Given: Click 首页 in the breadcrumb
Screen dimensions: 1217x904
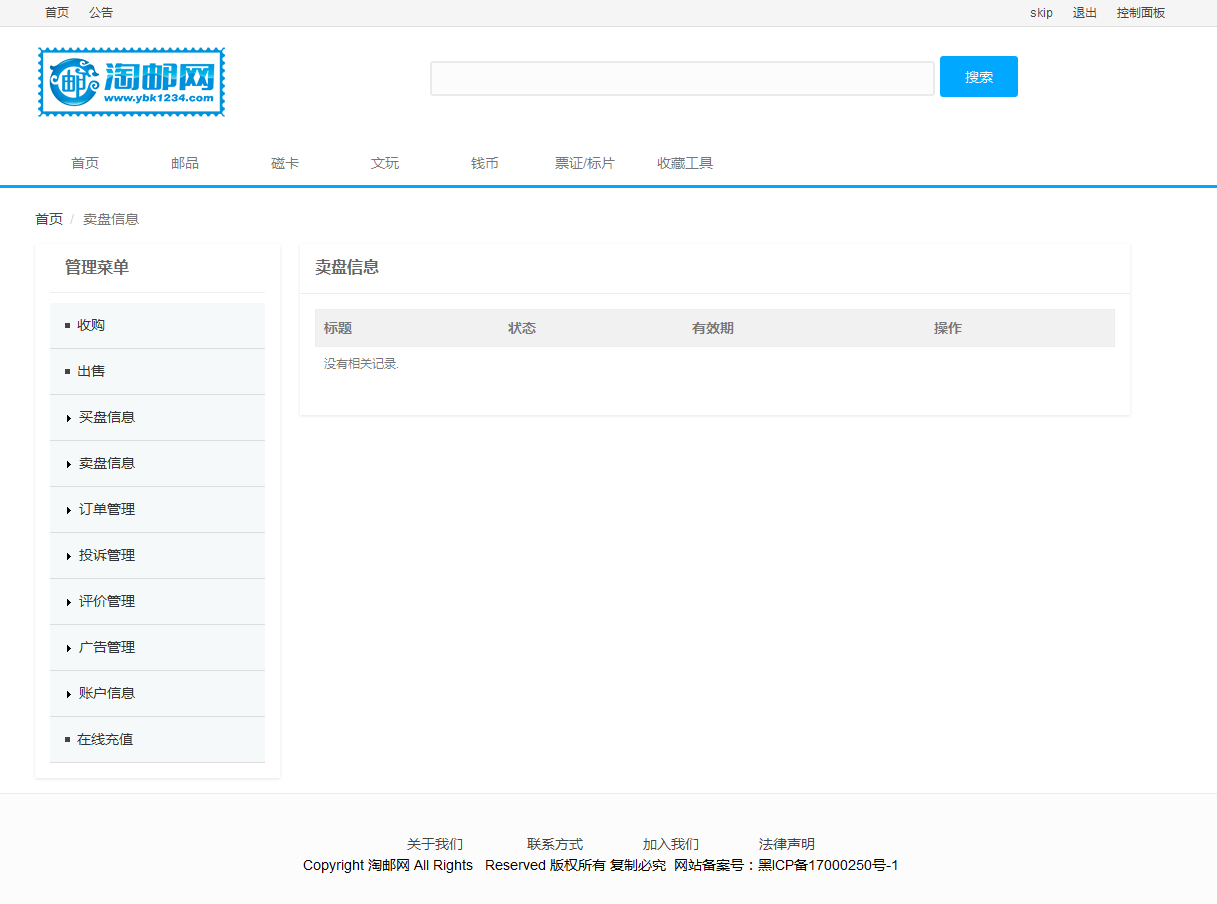Looking at the screenshot, I should (49, 219).
